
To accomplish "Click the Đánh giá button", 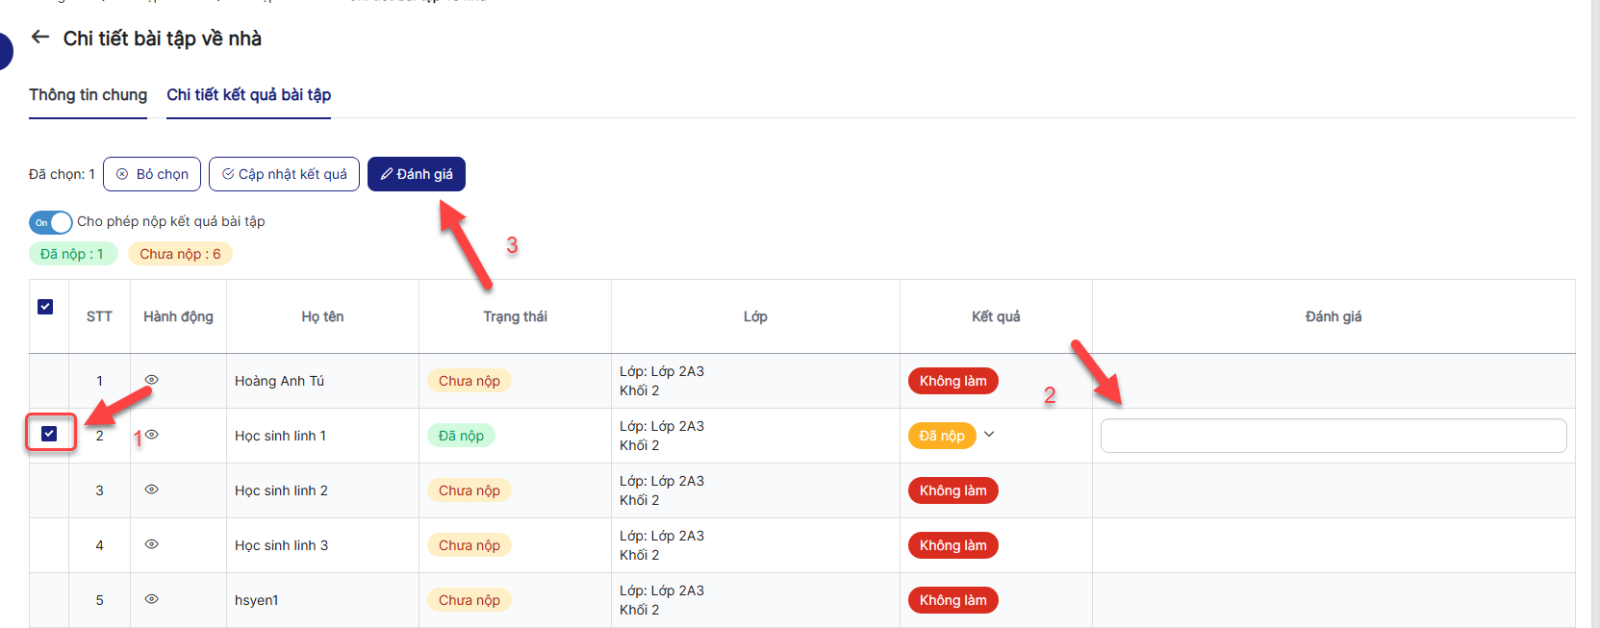I will [x=416, y=174].
